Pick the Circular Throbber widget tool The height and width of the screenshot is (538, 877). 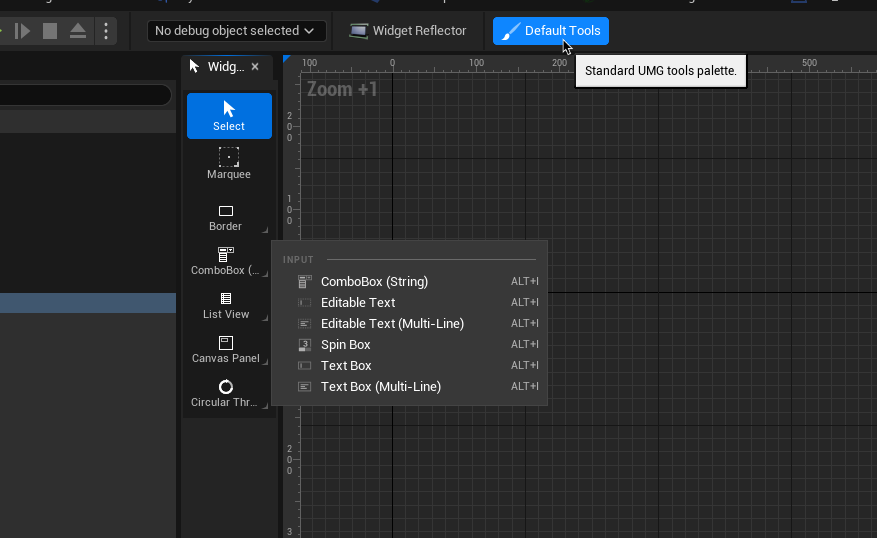pos(225,394)
